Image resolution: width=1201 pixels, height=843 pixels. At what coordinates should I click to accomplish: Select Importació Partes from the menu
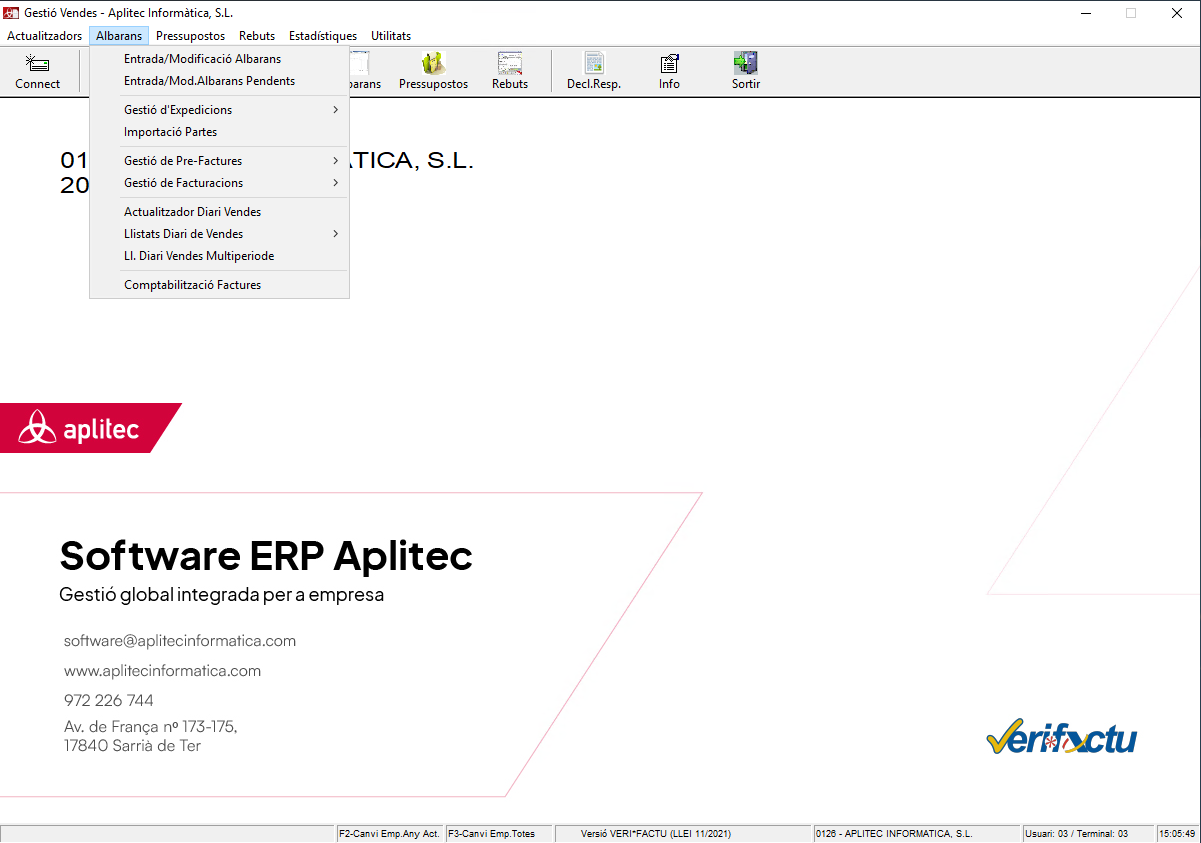click(170, 132)
